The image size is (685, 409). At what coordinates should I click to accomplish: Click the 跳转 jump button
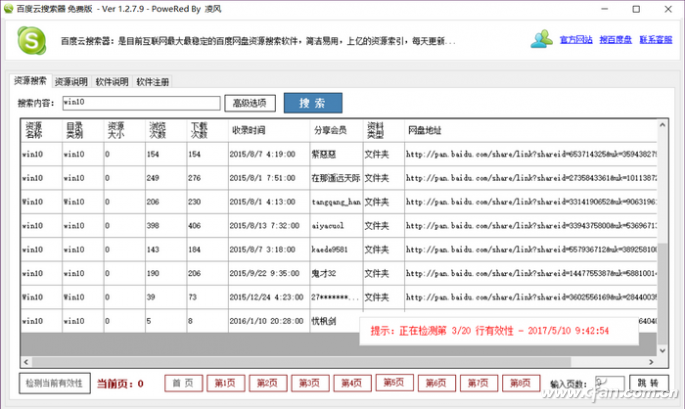pyautogui.click(x=649, y=383)
